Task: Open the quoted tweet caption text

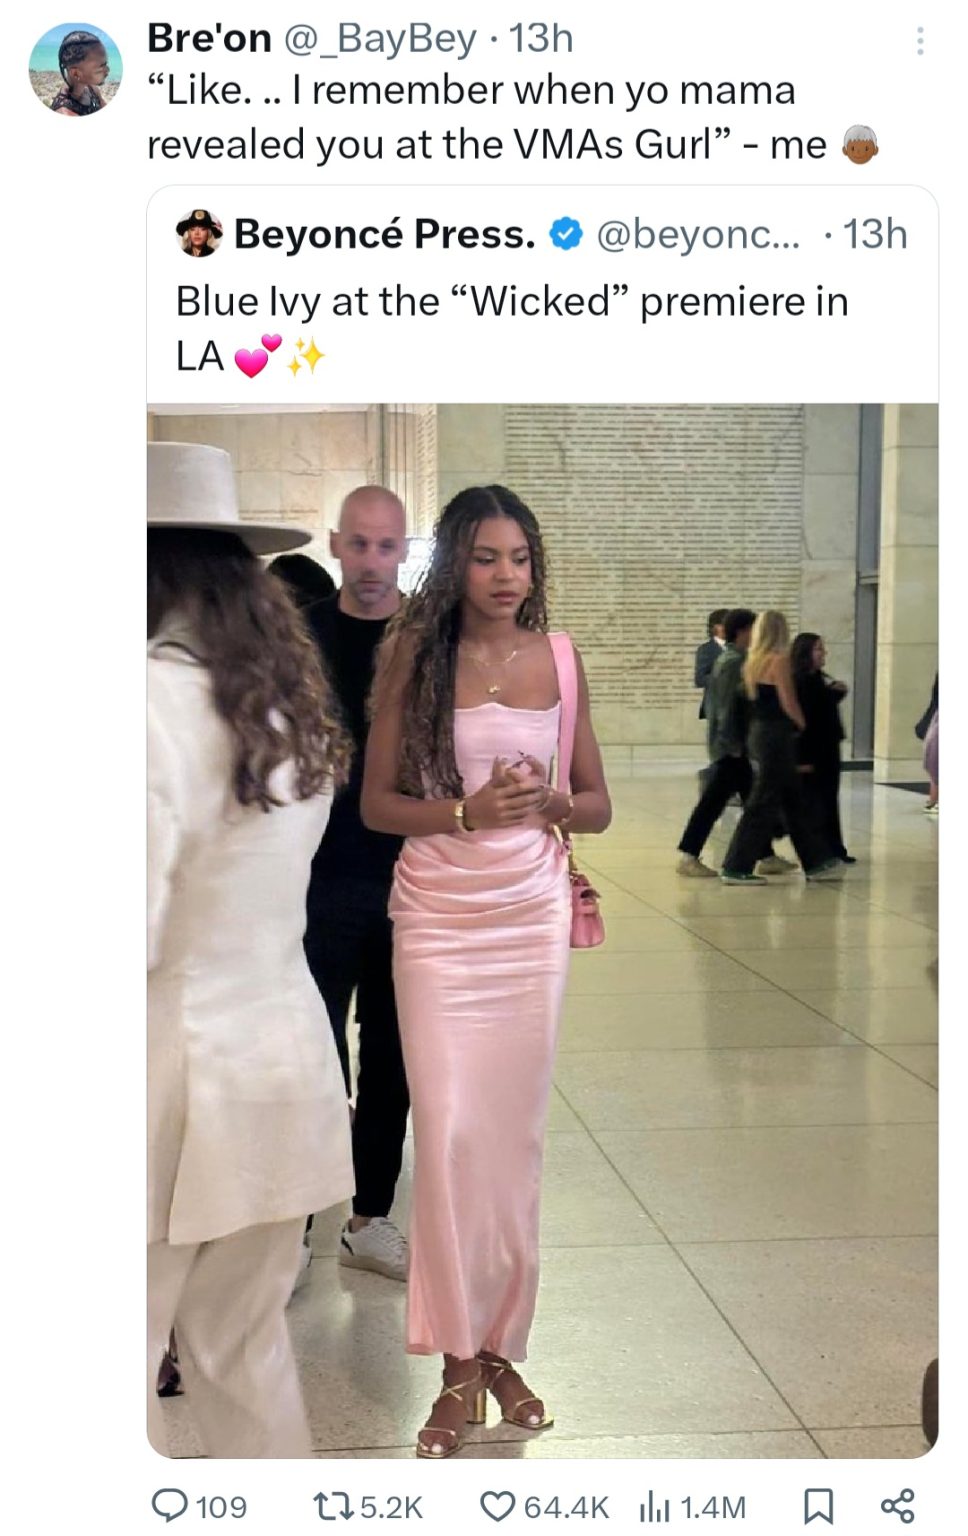Action: coord(512,328)
